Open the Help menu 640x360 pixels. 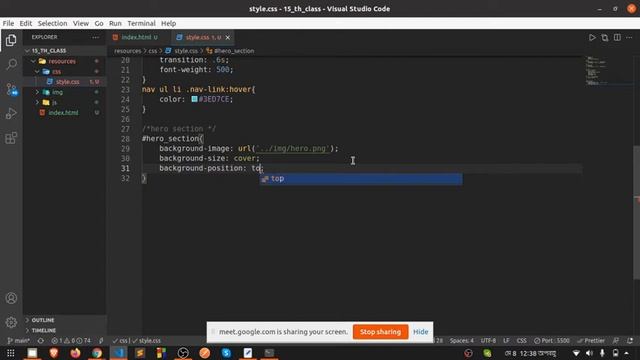(168, 23)
